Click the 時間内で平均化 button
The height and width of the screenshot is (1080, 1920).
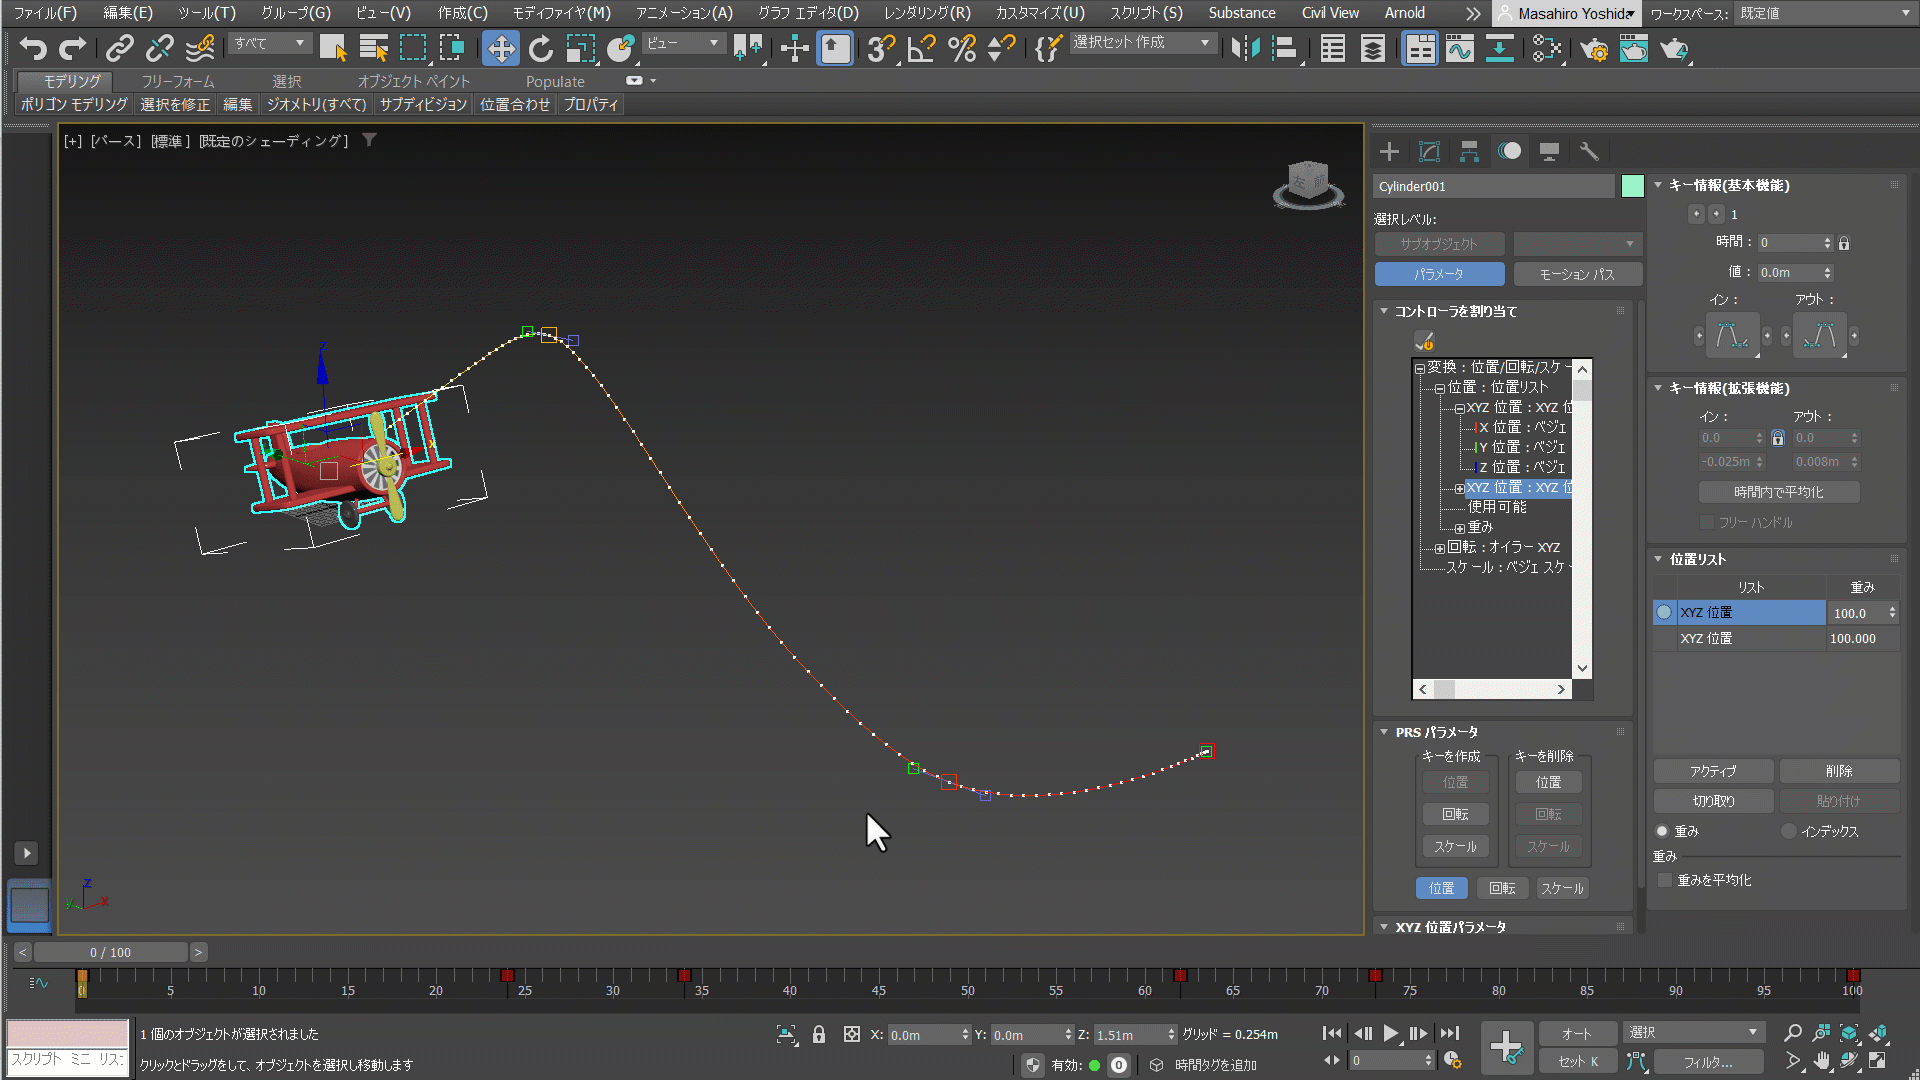[1778, 492]
